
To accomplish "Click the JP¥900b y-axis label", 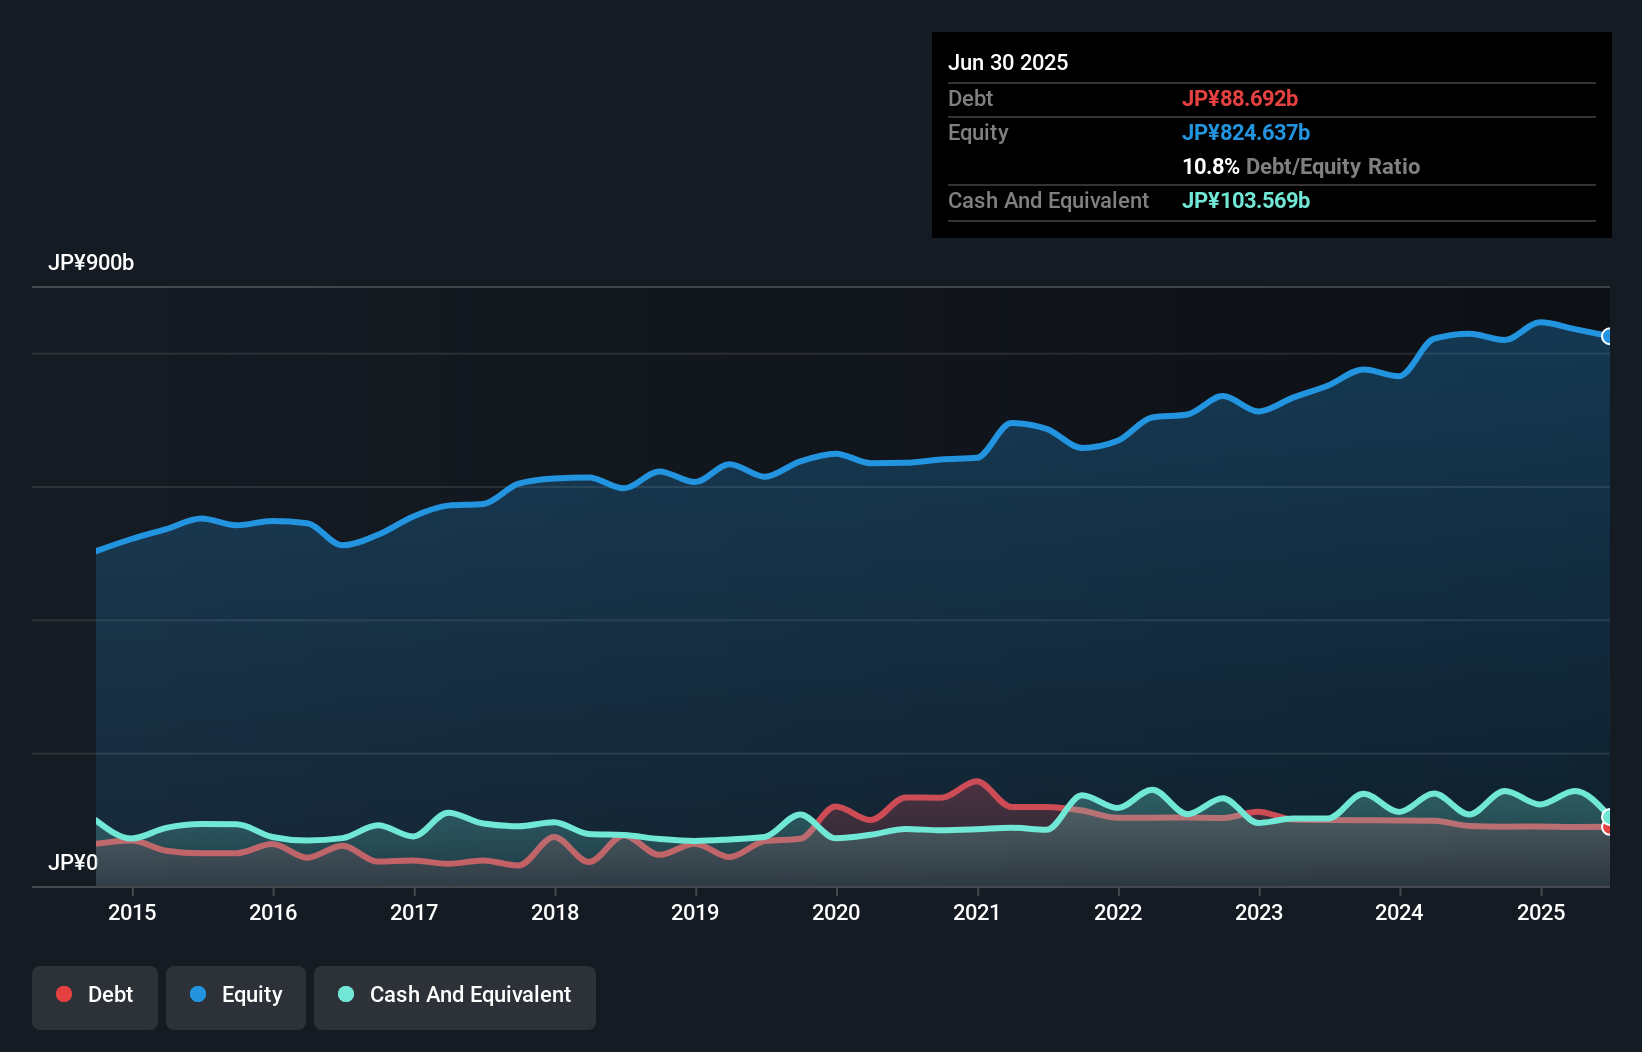I will tap(91, 263).
